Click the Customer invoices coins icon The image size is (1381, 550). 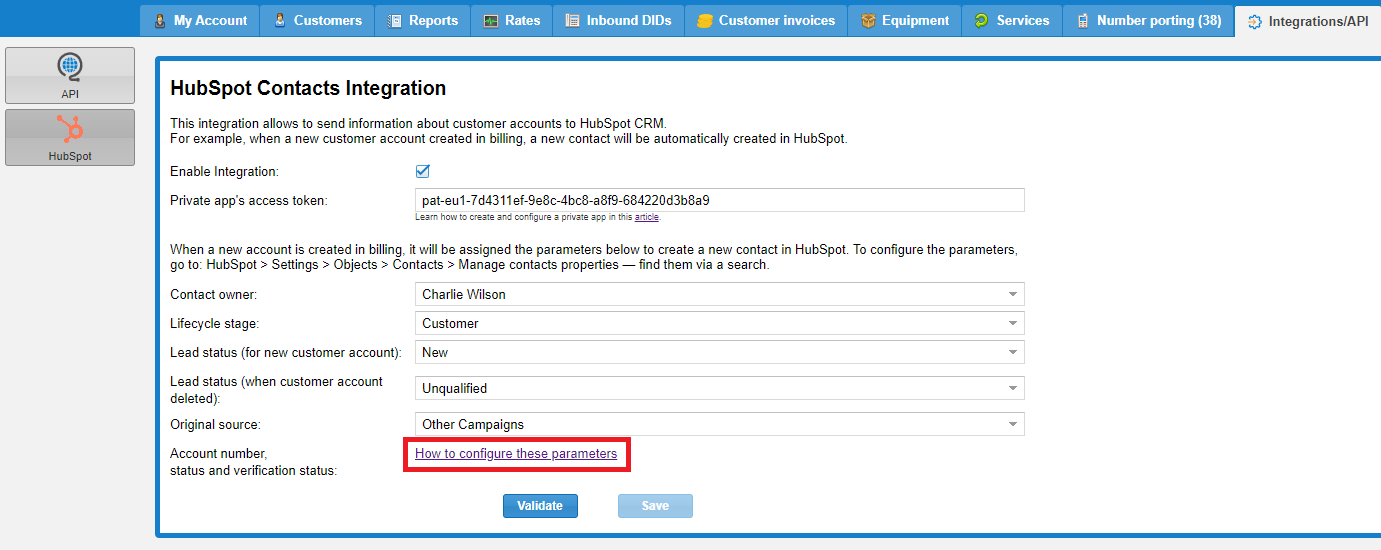point(705,20)
